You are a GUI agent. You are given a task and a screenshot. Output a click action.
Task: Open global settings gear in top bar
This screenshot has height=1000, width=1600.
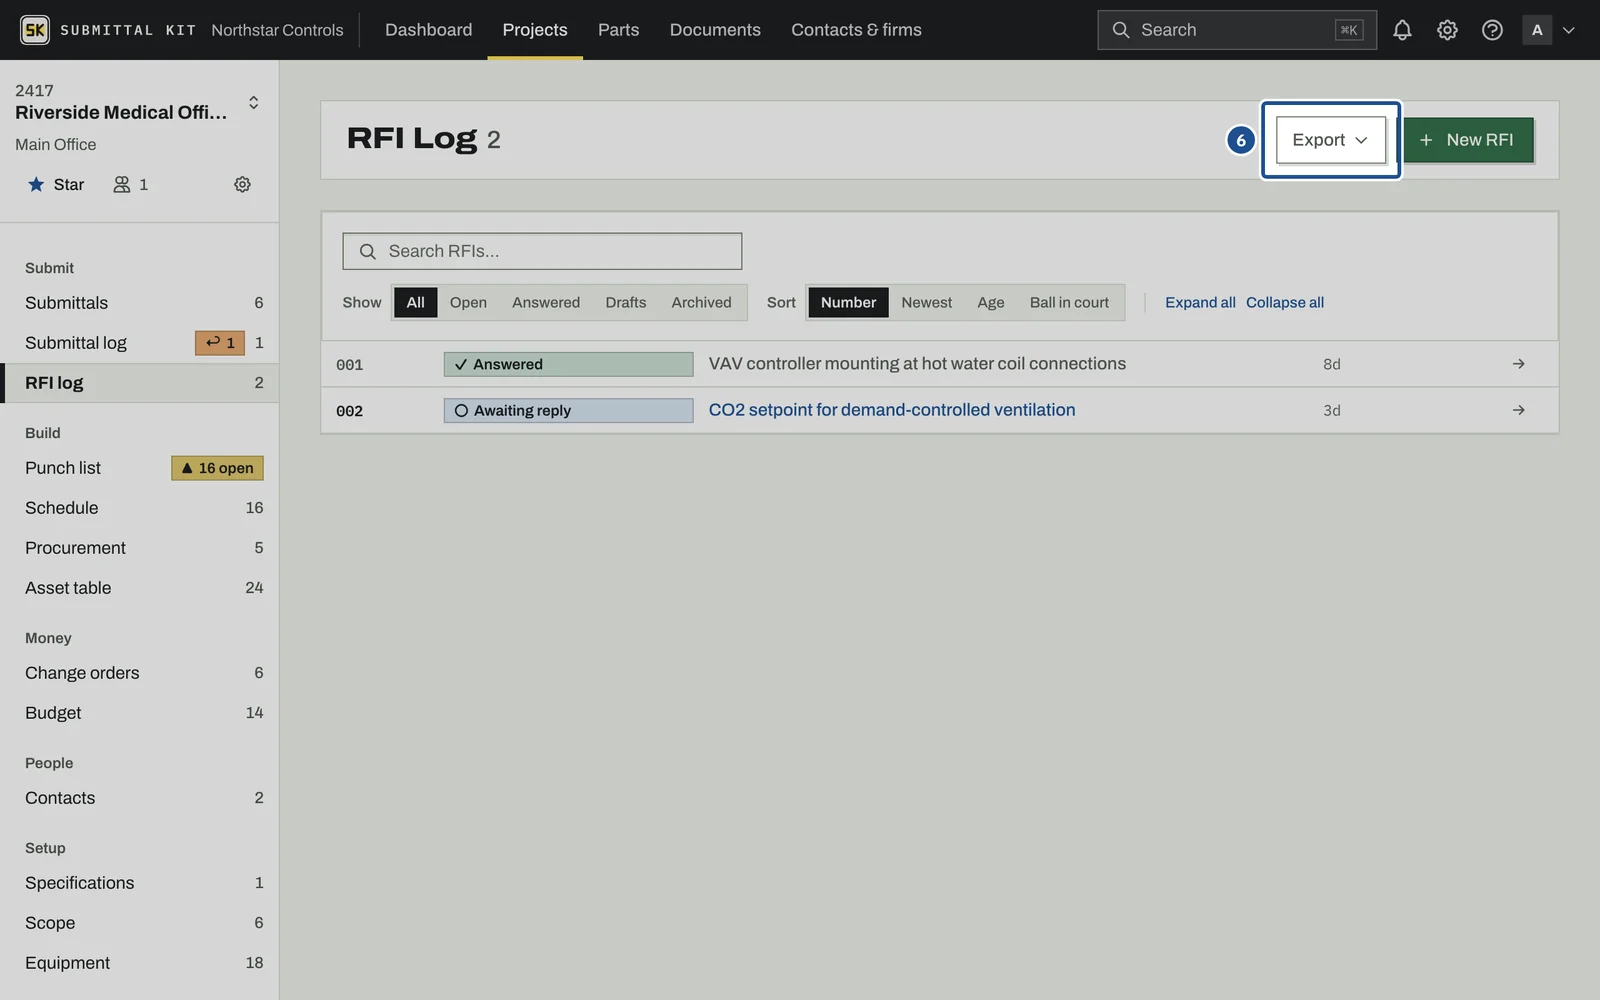pos(1447,30)
